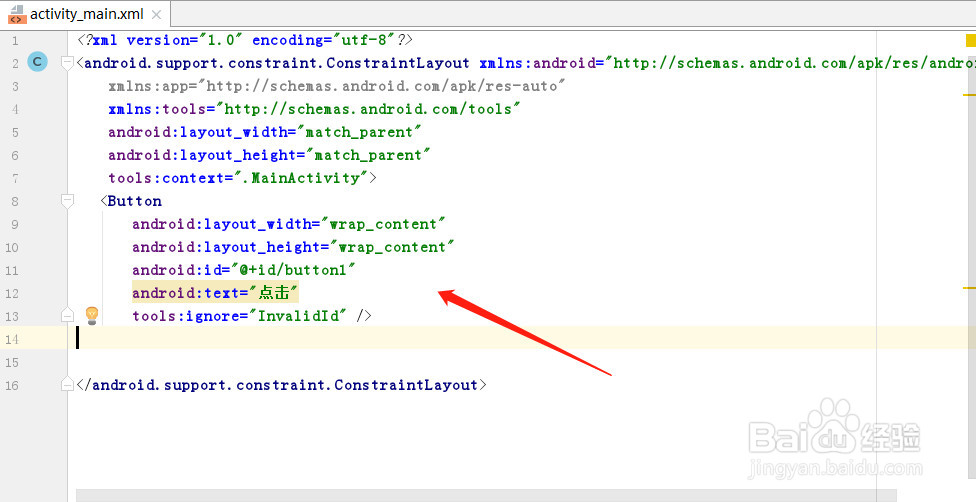Place cursor in the xml version declaration line
The image size is (976, 502).
click(x=245, y=40)
